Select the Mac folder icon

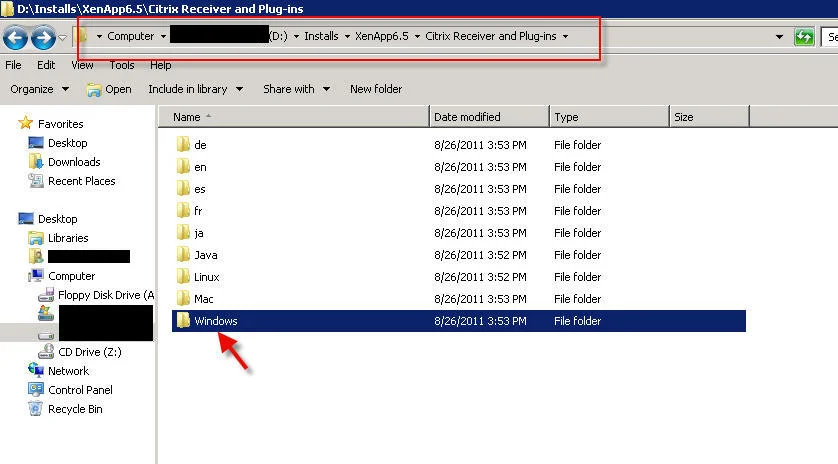[x=183, y=298]
